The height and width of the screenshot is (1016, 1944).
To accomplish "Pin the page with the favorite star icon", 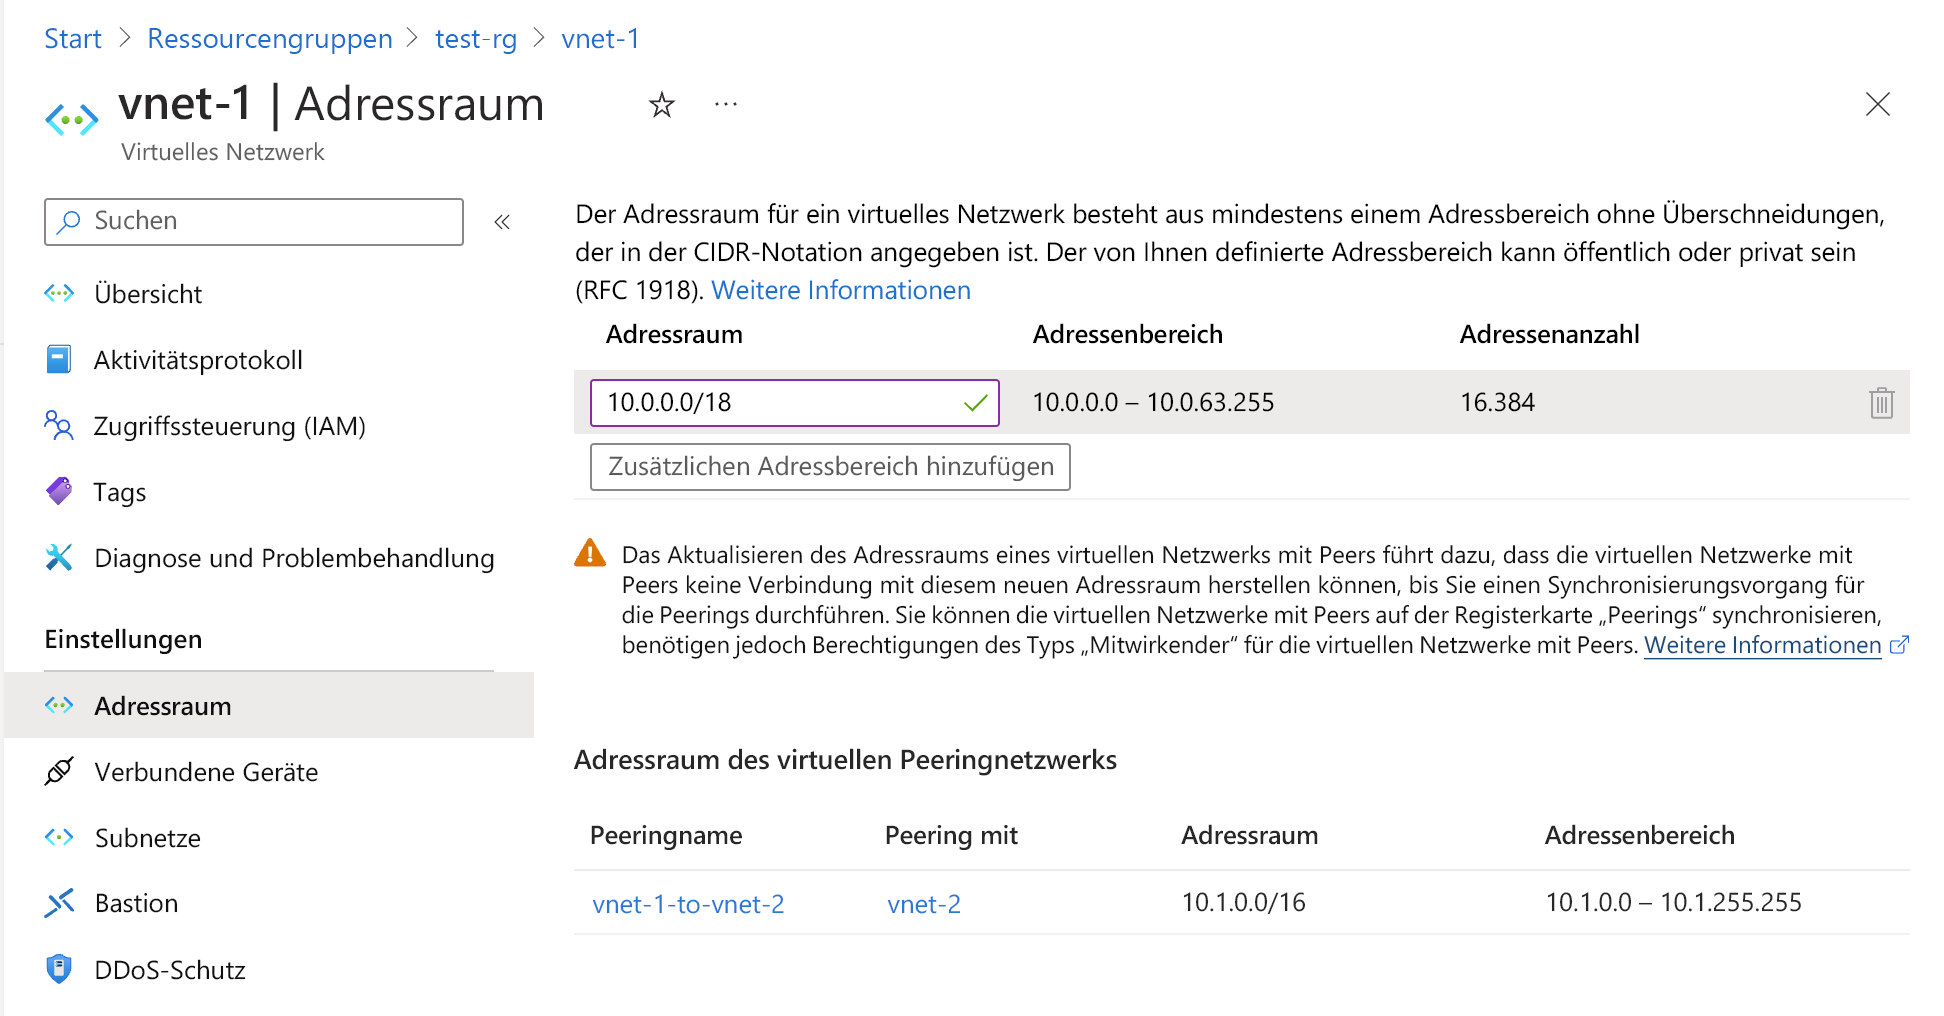I will [662, 104].
